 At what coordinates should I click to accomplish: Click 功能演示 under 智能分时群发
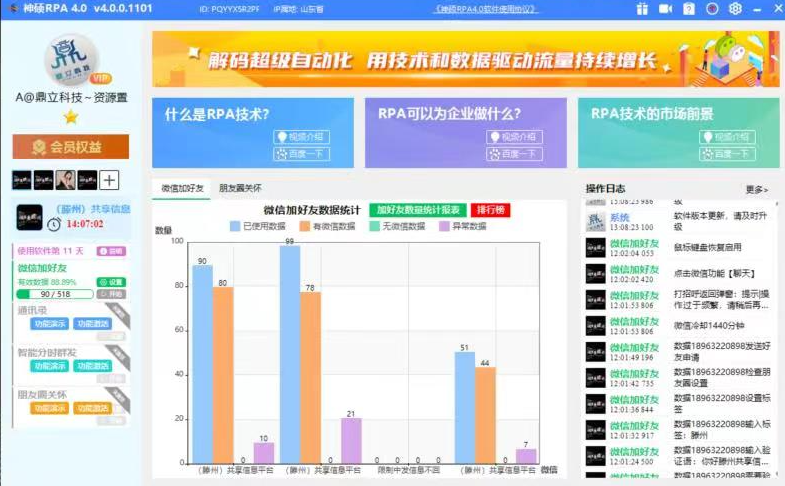click(49, 366)
